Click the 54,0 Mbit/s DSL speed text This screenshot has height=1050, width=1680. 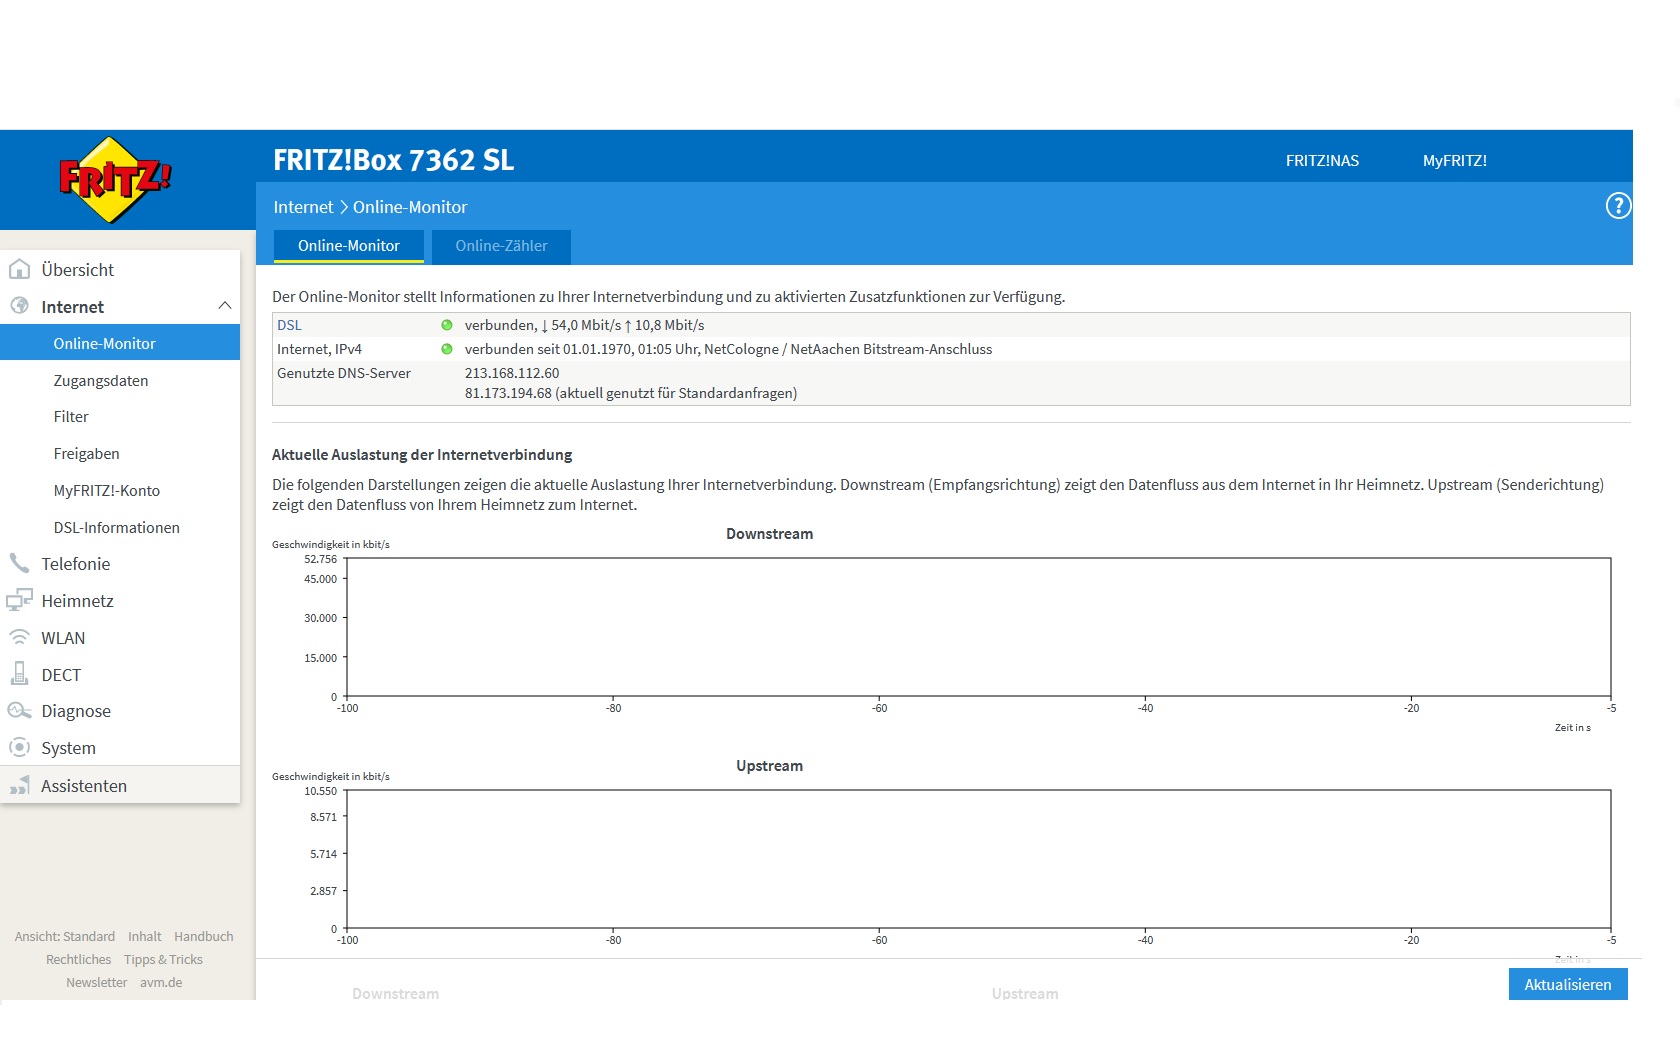pos(585,325)
